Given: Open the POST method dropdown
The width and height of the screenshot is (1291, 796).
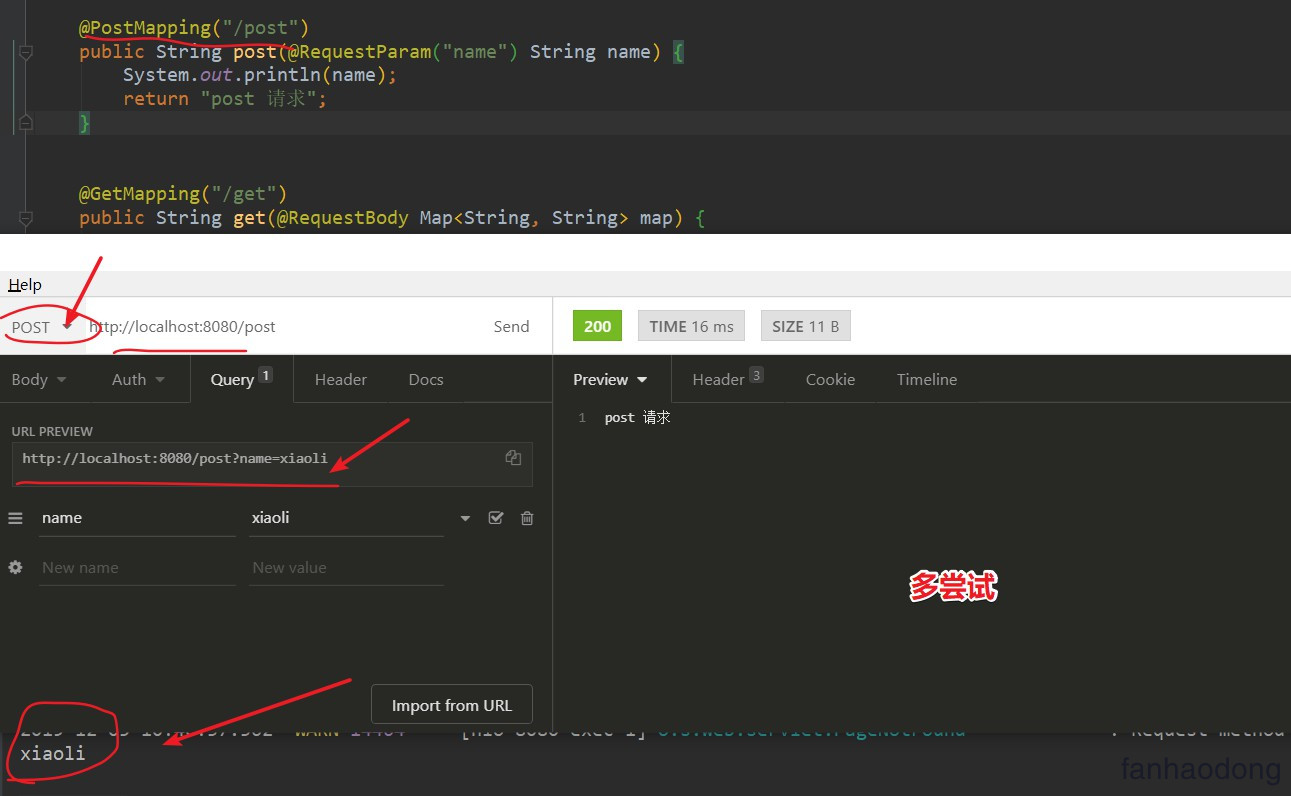Looking at the screenshot, I should coord(41,327).
